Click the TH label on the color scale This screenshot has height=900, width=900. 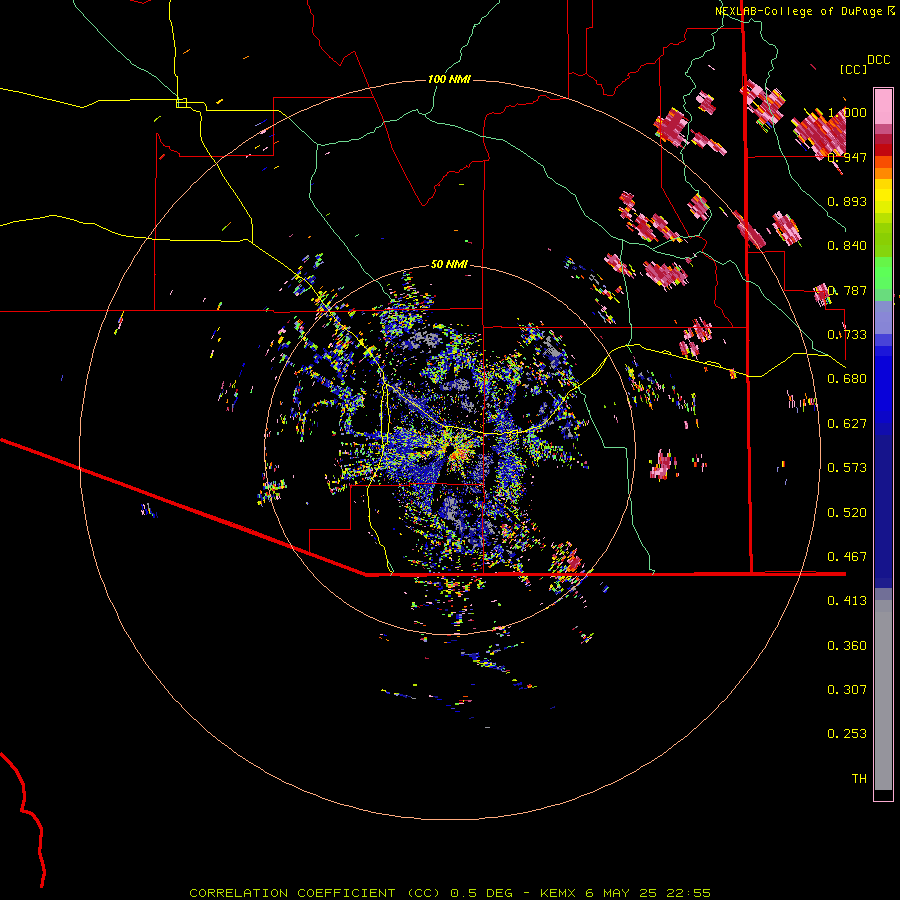(x=859, y=778)
